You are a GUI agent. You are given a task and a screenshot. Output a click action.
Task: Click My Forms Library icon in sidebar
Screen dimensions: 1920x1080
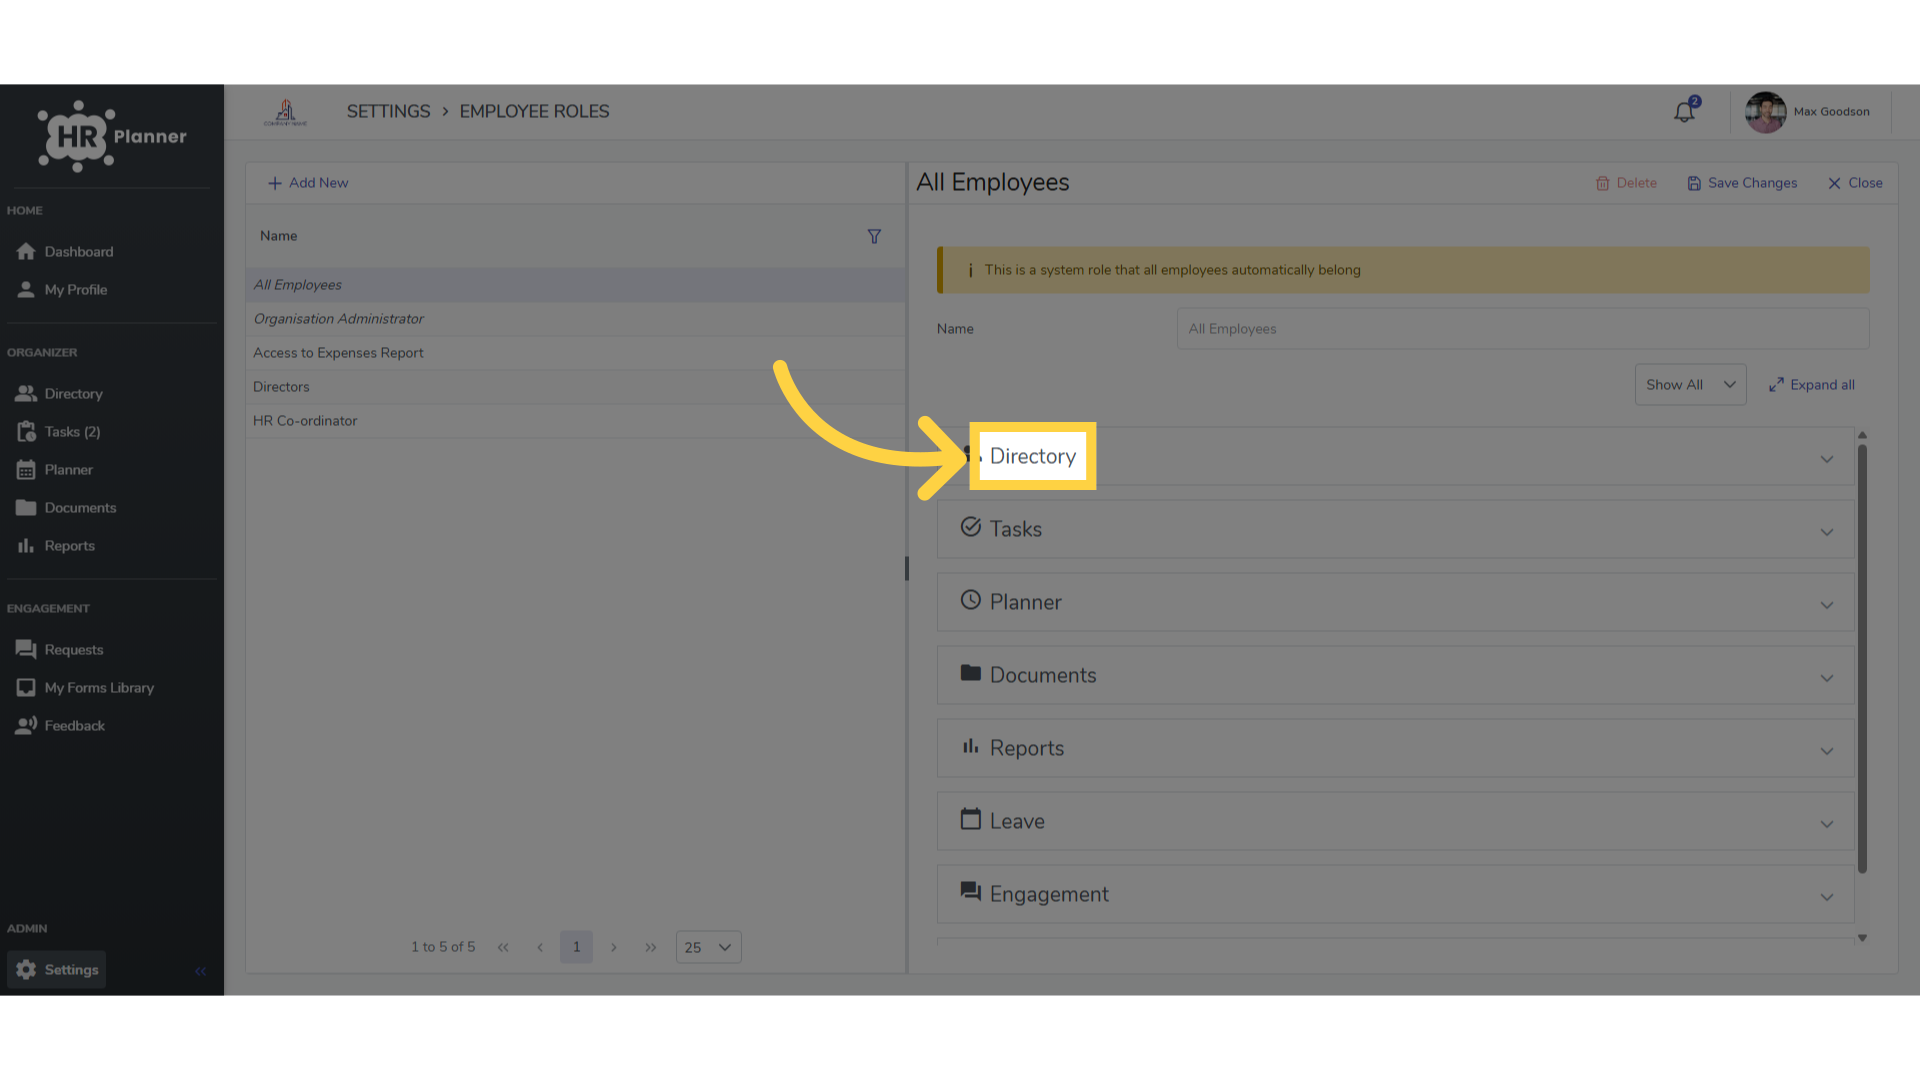point(26,688)
